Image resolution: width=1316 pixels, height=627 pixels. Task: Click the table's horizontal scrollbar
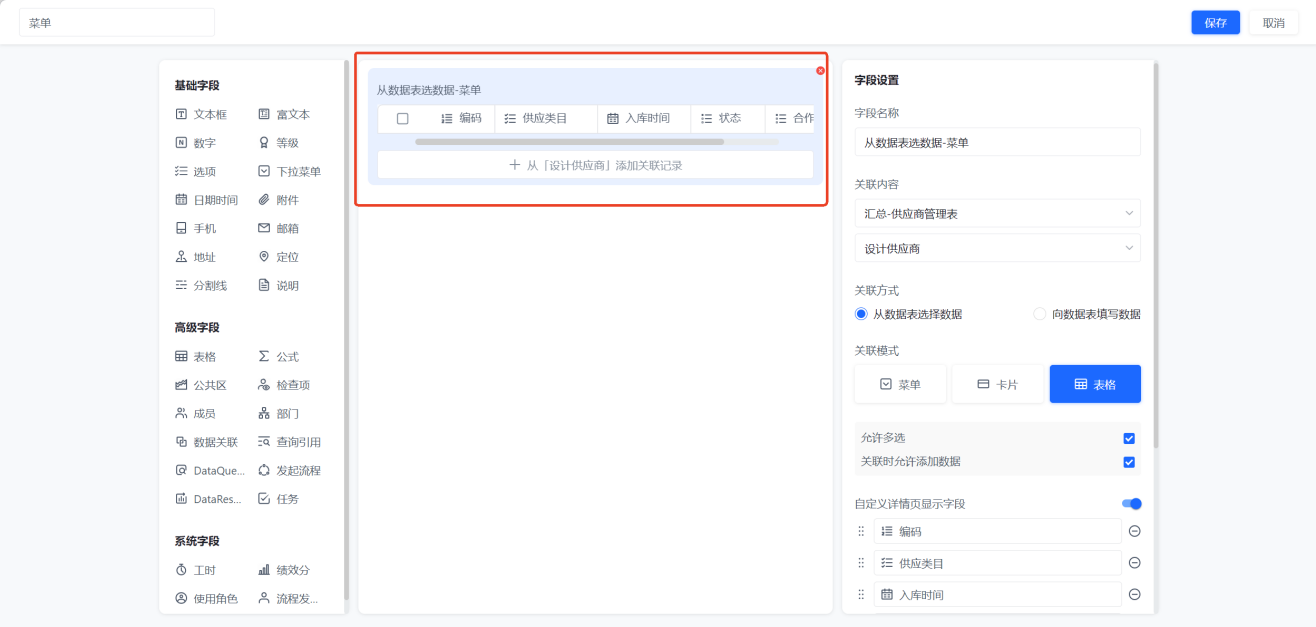(x=569, y=142)
